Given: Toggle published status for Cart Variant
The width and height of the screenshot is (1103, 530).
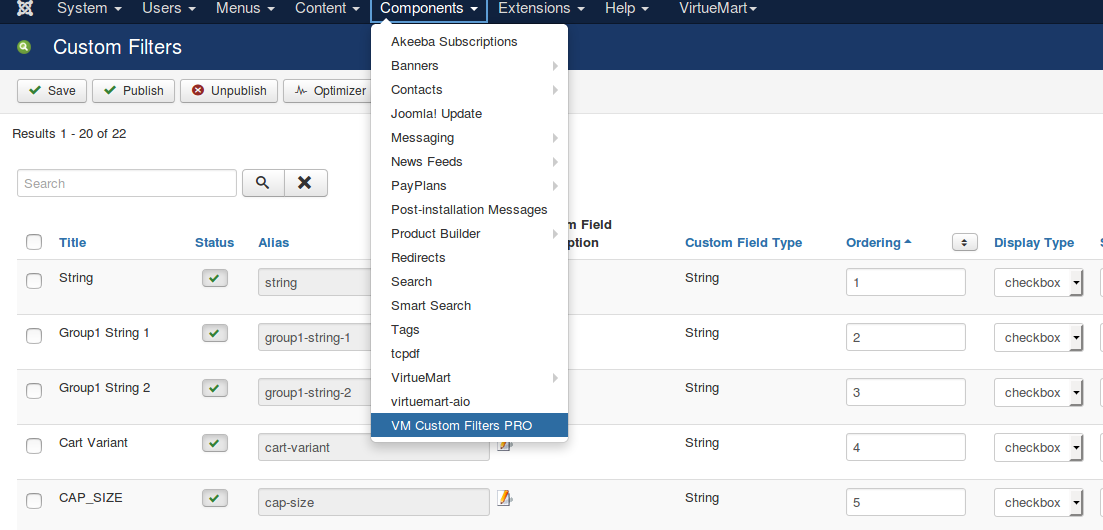Looking at the screenshot, I should pos(215,443).
